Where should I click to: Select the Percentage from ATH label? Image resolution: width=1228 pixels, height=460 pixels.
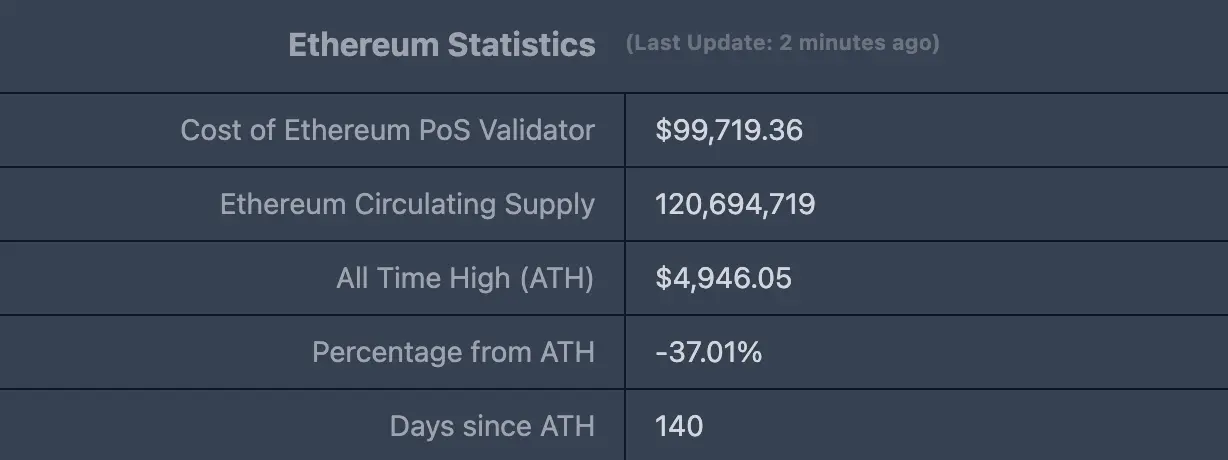pos(453,352)
